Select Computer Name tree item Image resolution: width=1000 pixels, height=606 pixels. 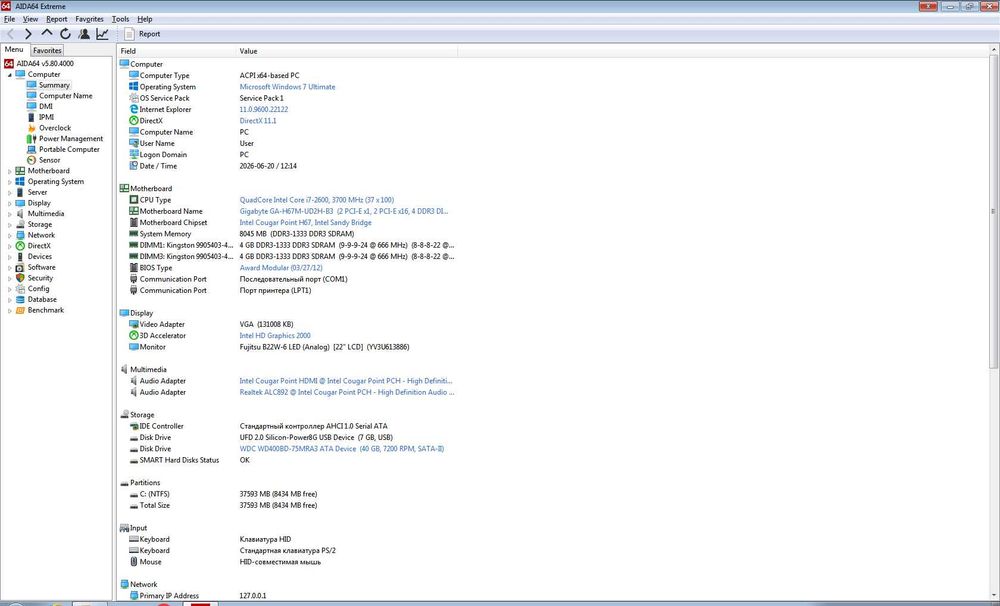coord(65,96)
